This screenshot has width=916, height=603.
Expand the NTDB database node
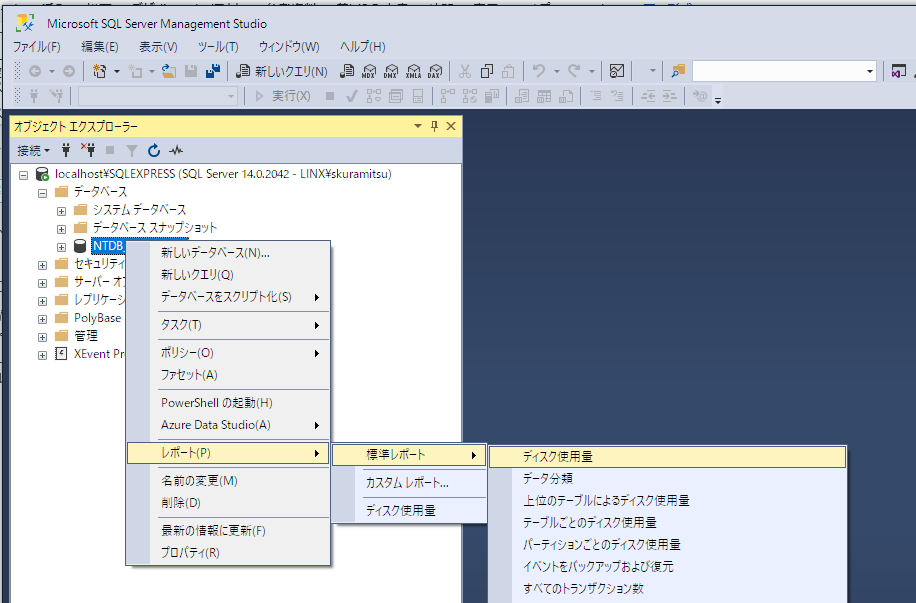click(x=61, y=245)
